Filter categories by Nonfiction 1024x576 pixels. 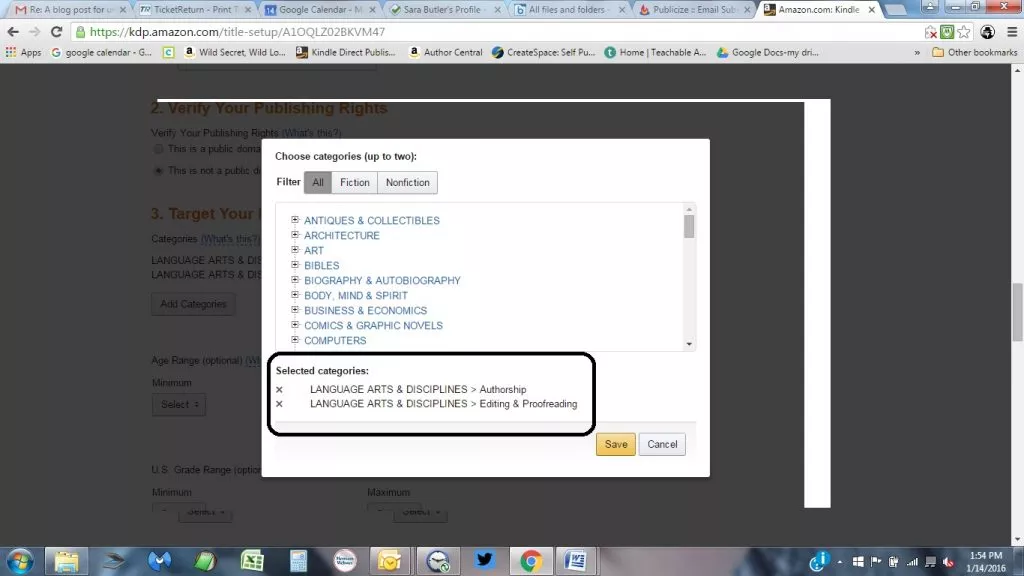[407, 182]
